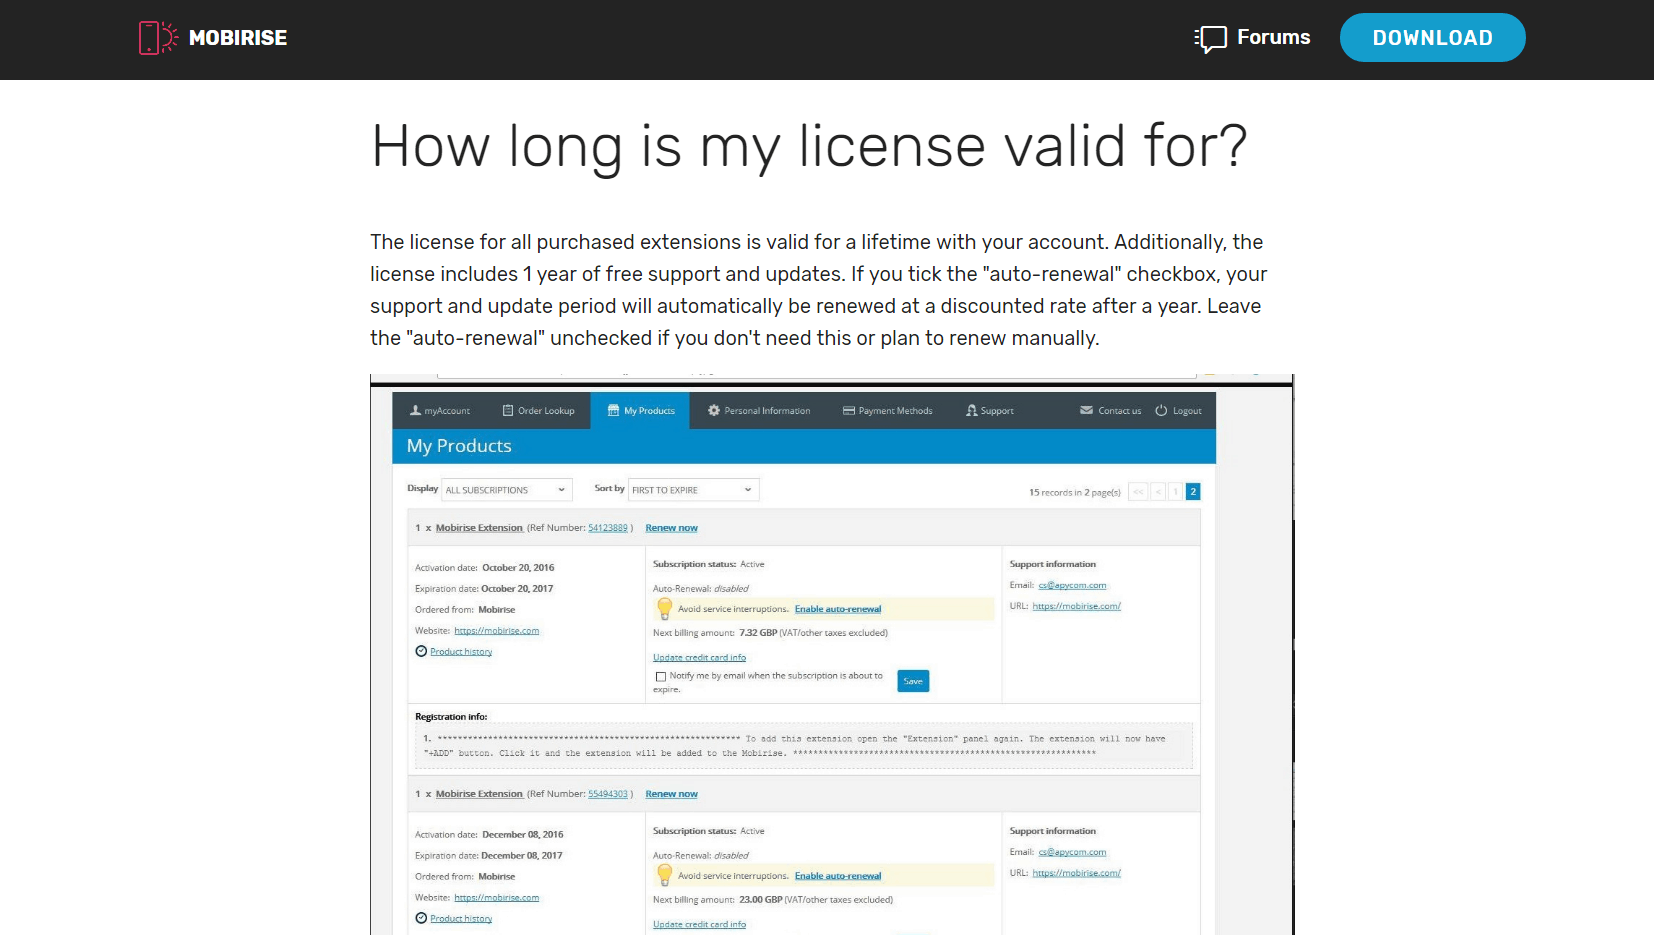The width and height of the screenshot is (1654, 935).
Task: Open Product history for October 2016 order
Action: (x=461, y=652)
